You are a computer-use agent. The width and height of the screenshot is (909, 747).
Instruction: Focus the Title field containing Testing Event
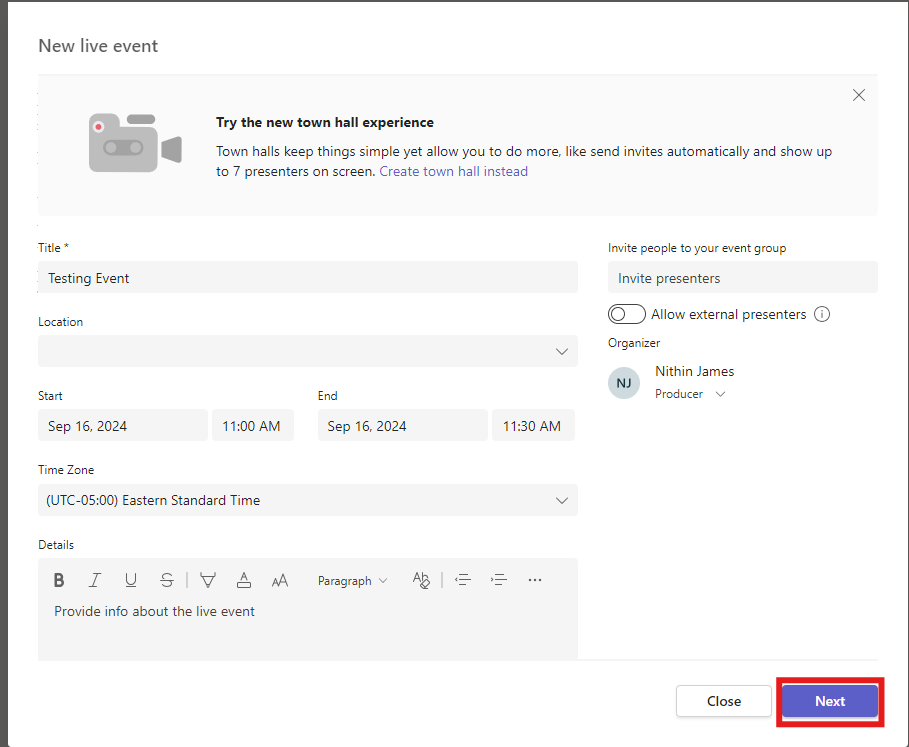(308, 278)
